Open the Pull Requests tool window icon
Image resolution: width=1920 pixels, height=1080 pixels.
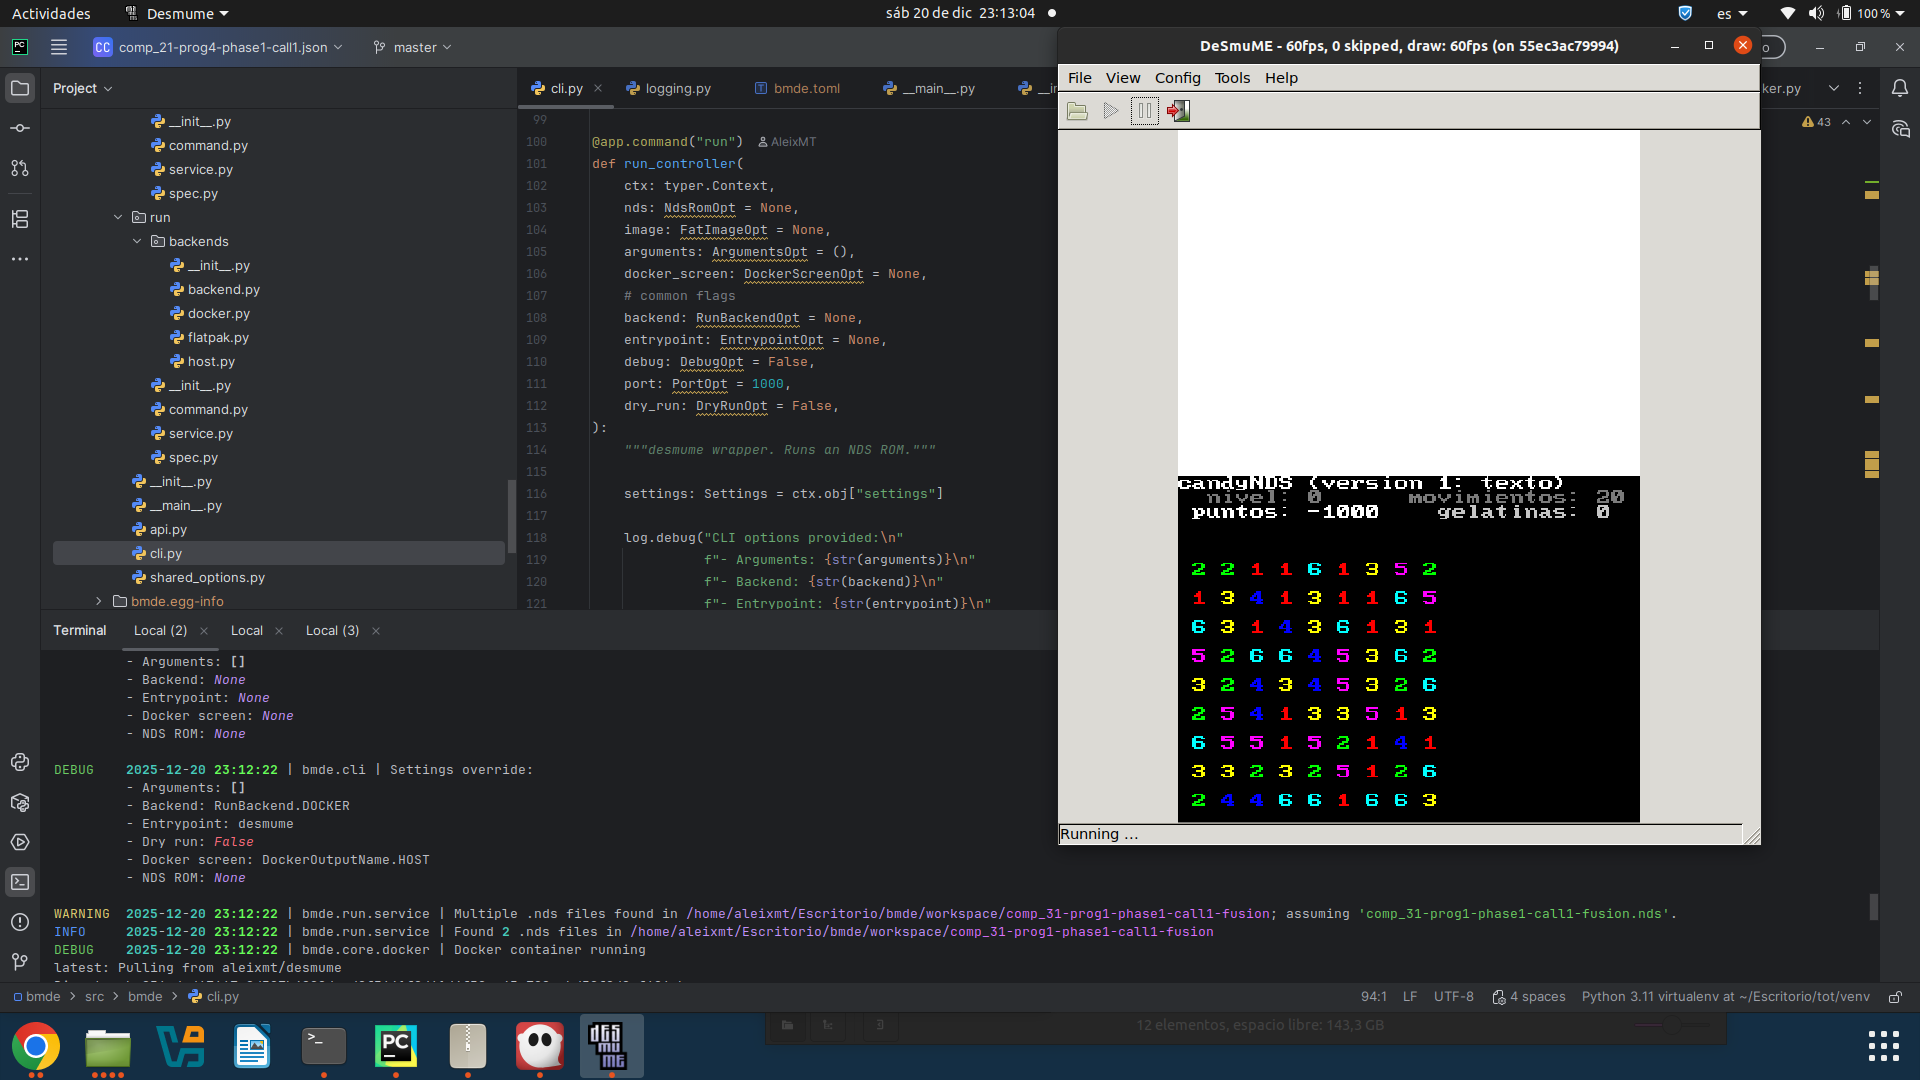(x=20, y=168)
